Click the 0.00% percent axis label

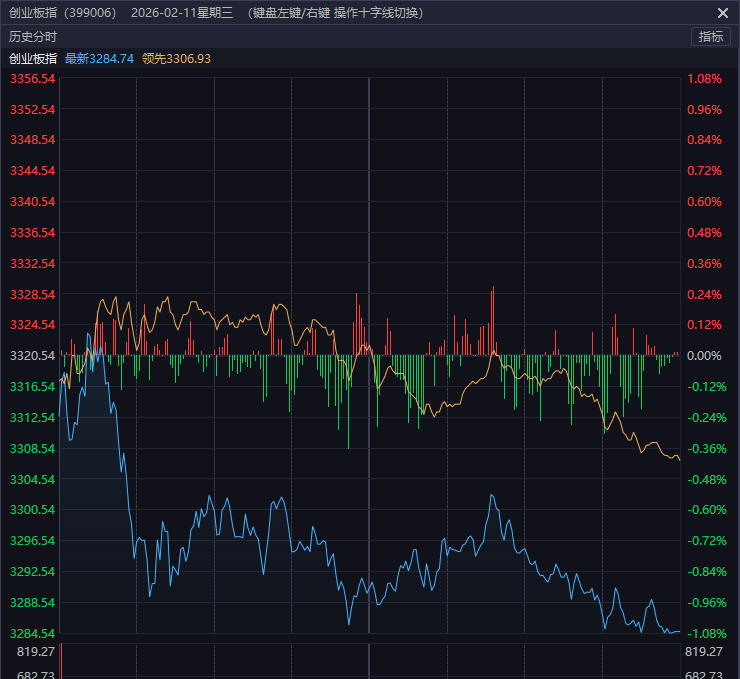click(704, 356)
